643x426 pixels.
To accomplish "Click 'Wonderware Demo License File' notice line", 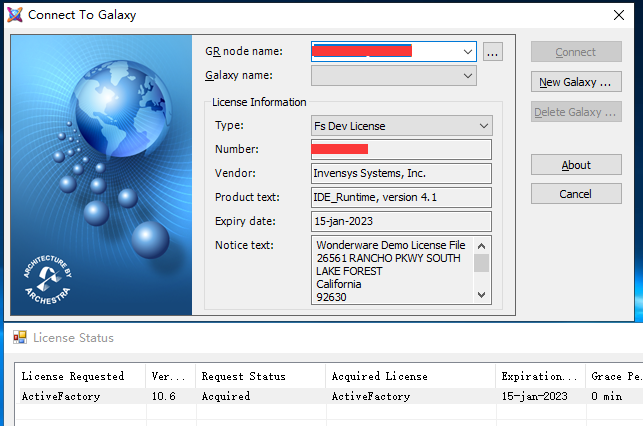I will pos(391,245).
